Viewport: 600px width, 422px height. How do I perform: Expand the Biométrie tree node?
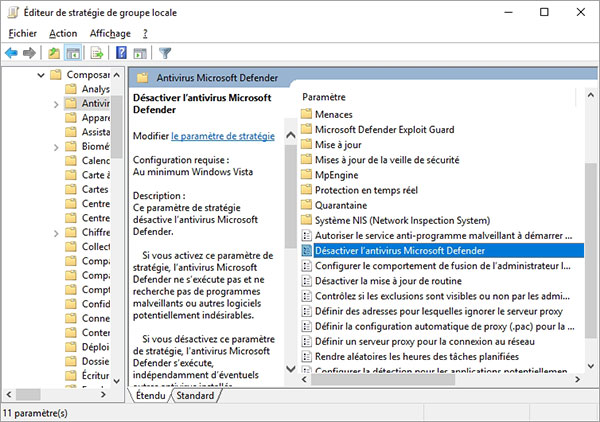[x=56, y=147]
